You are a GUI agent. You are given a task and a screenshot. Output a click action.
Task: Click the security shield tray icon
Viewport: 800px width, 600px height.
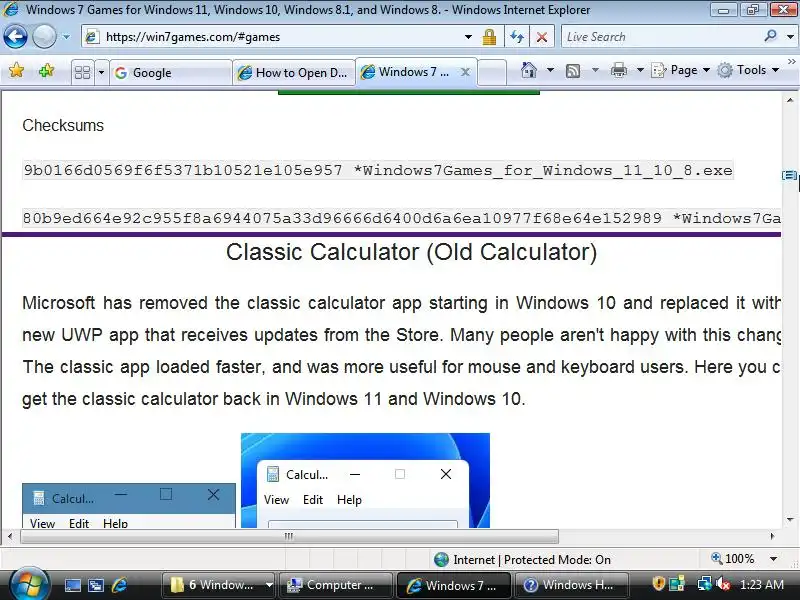coord(659,584)
